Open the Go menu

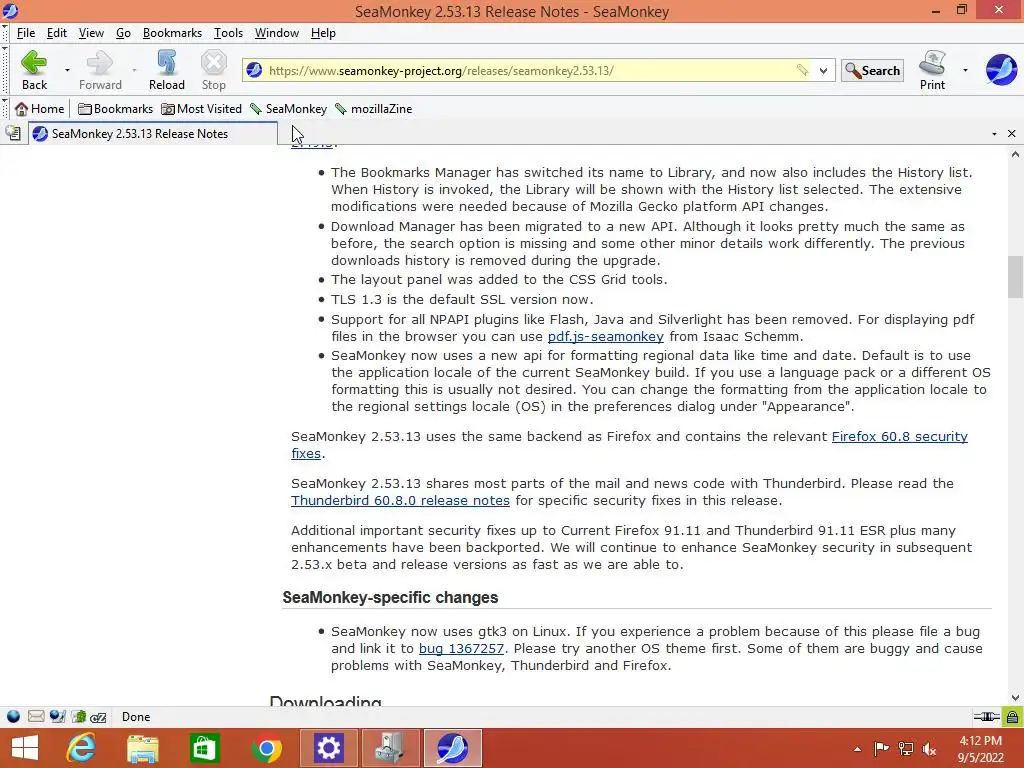123,33
